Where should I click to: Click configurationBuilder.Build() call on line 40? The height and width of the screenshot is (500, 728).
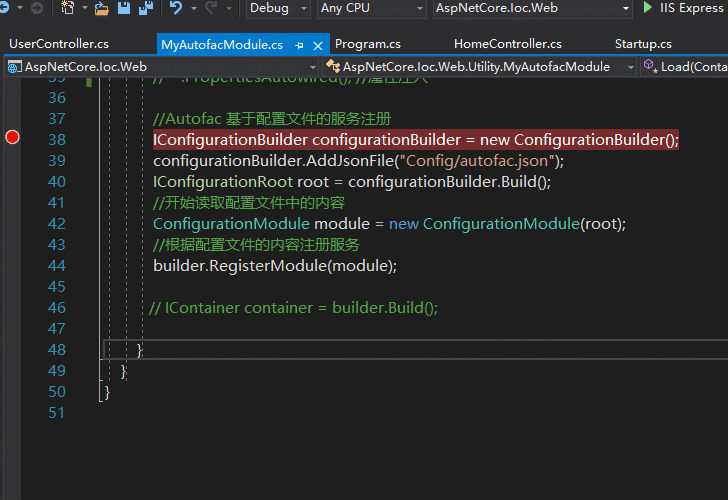[x=449, y=182]
